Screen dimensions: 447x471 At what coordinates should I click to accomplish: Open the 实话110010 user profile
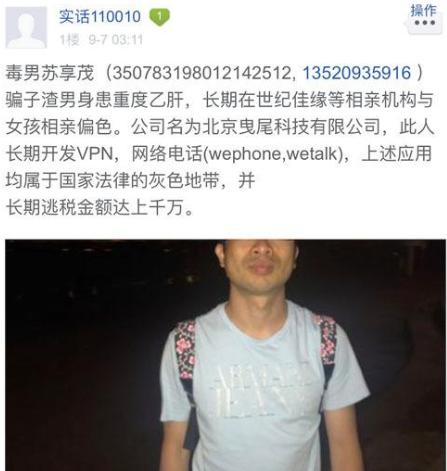(x=100, y=16)
